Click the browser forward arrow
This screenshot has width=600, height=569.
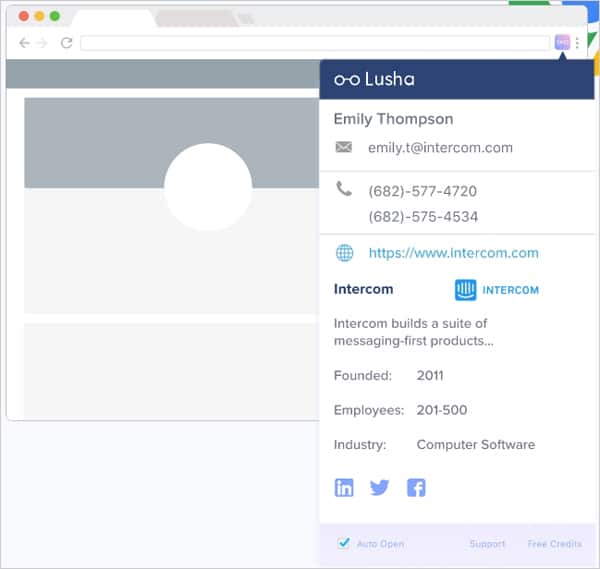coord(42,43)
